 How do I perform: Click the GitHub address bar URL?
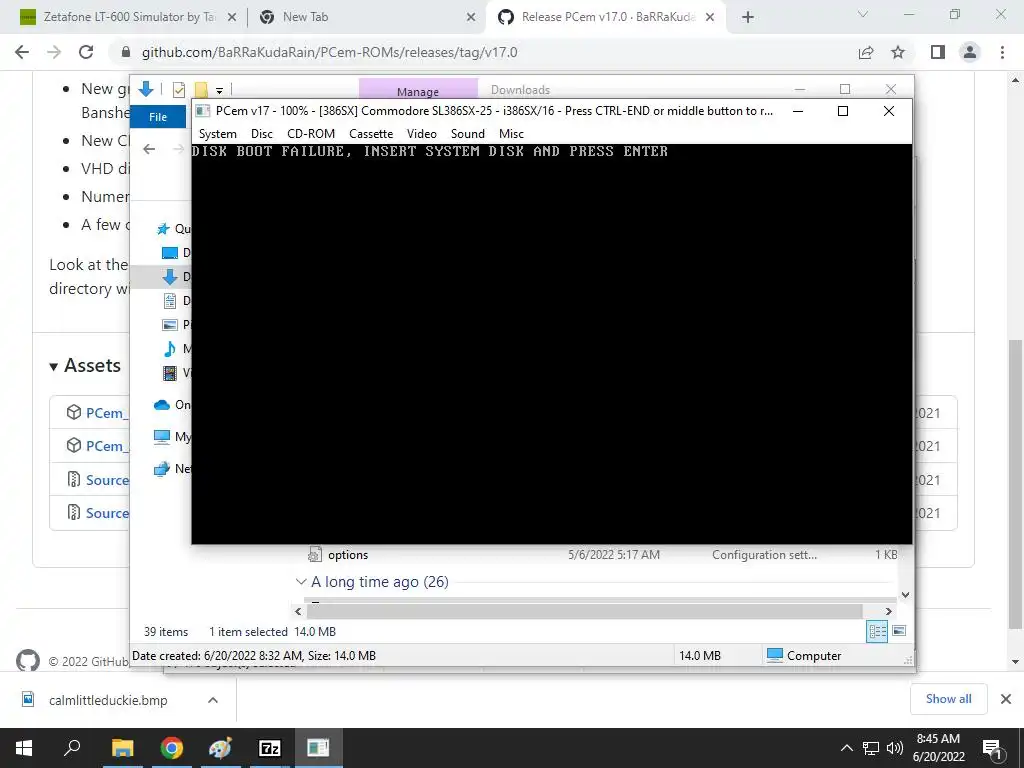tap(329, 52)
